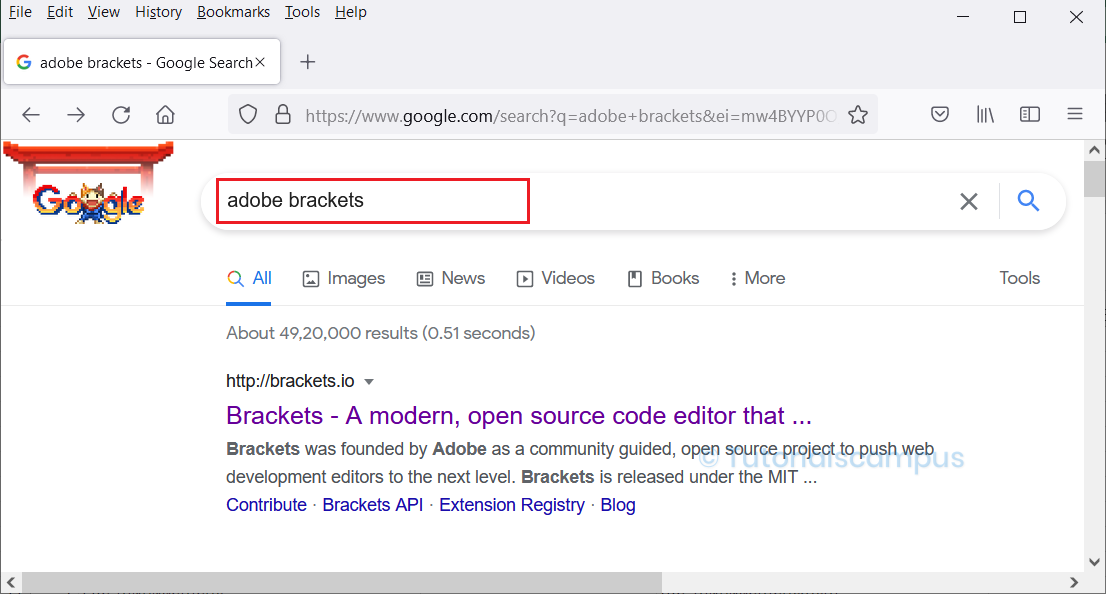
Task: Click the vertical scrollbar down arrow
Action: (1094, 562)
